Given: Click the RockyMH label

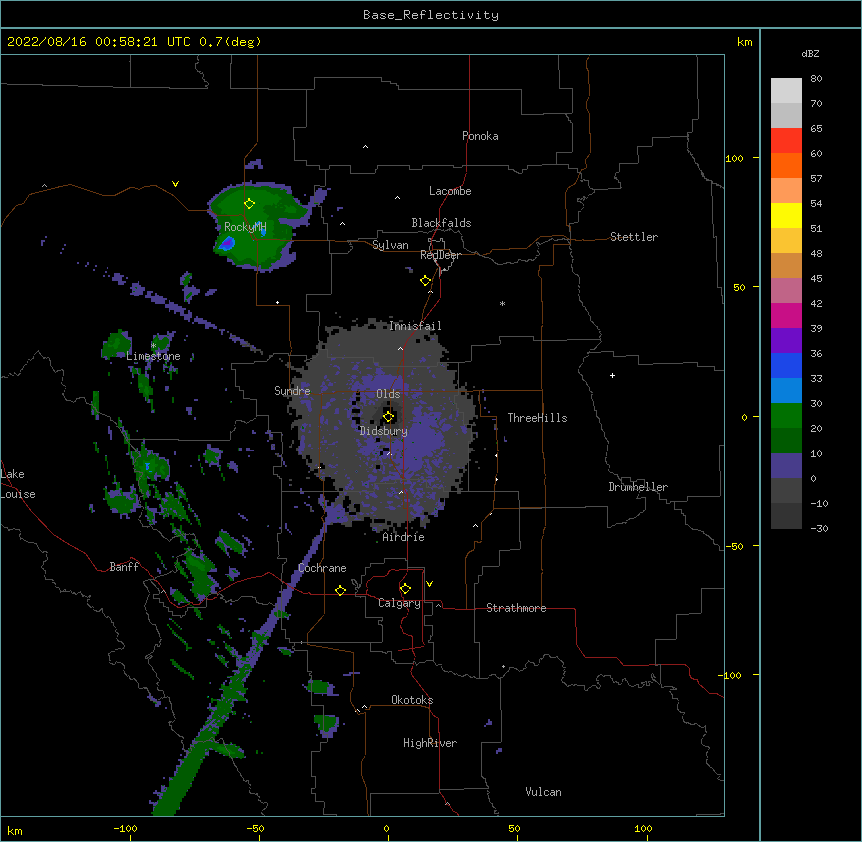Looking at the screenshot, I should pos(245,227).
